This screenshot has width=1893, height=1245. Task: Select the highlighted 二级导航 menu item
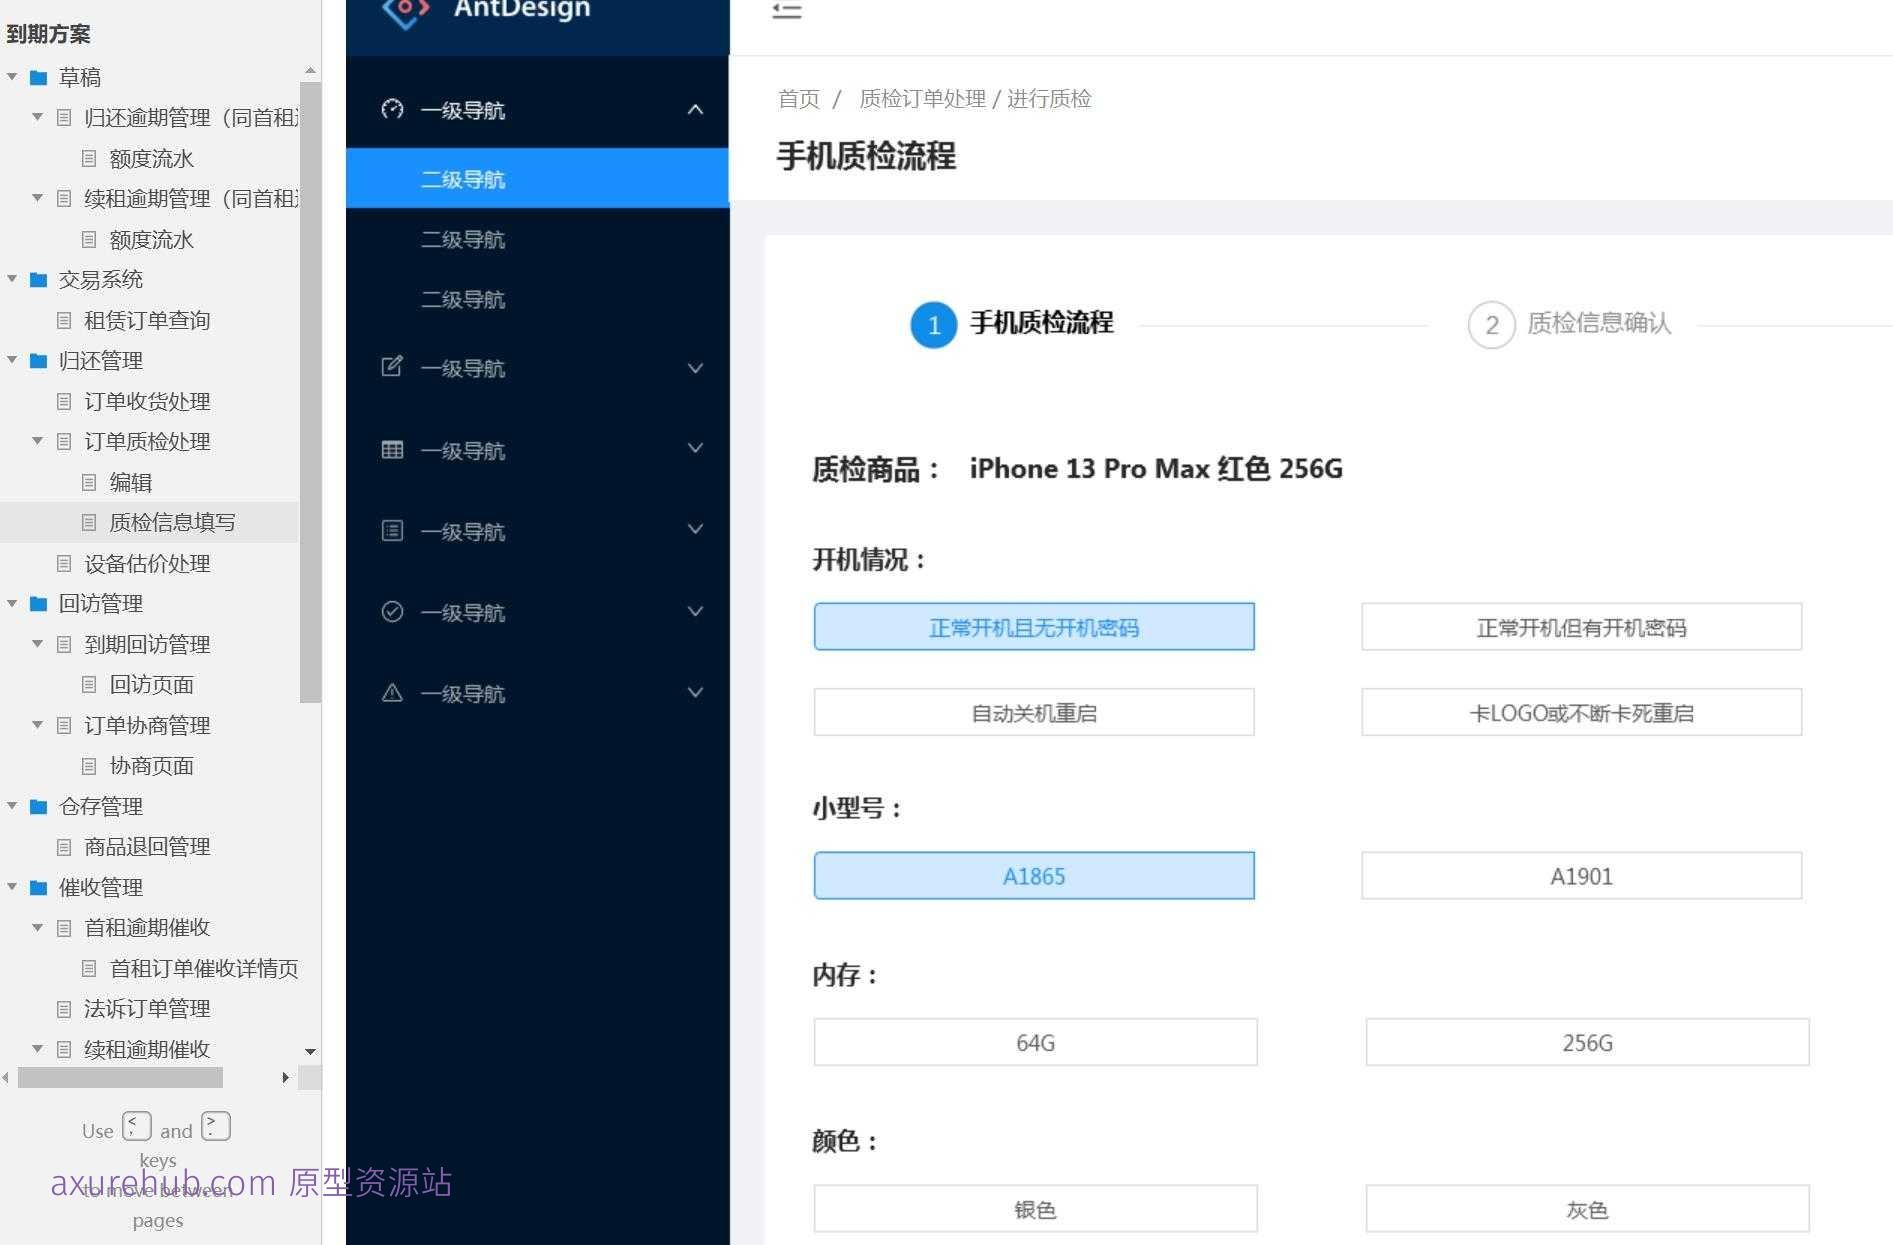coord(464,178)
